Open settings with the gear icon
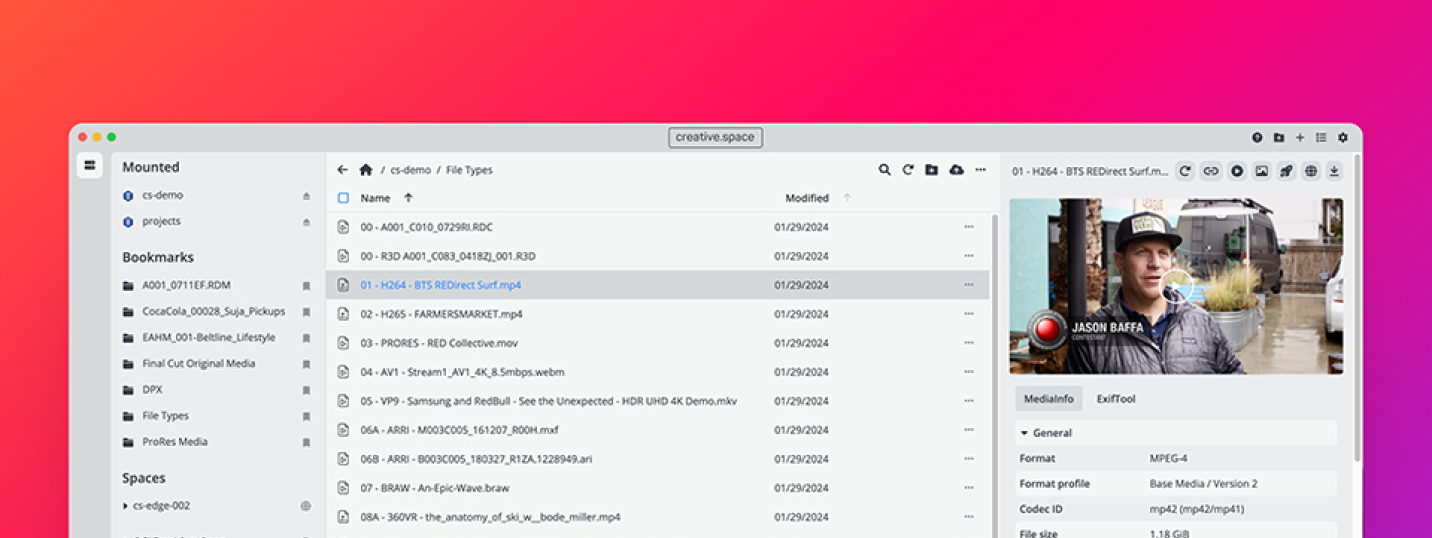This screenshot has height=538, width=1432. [1343, 138]
